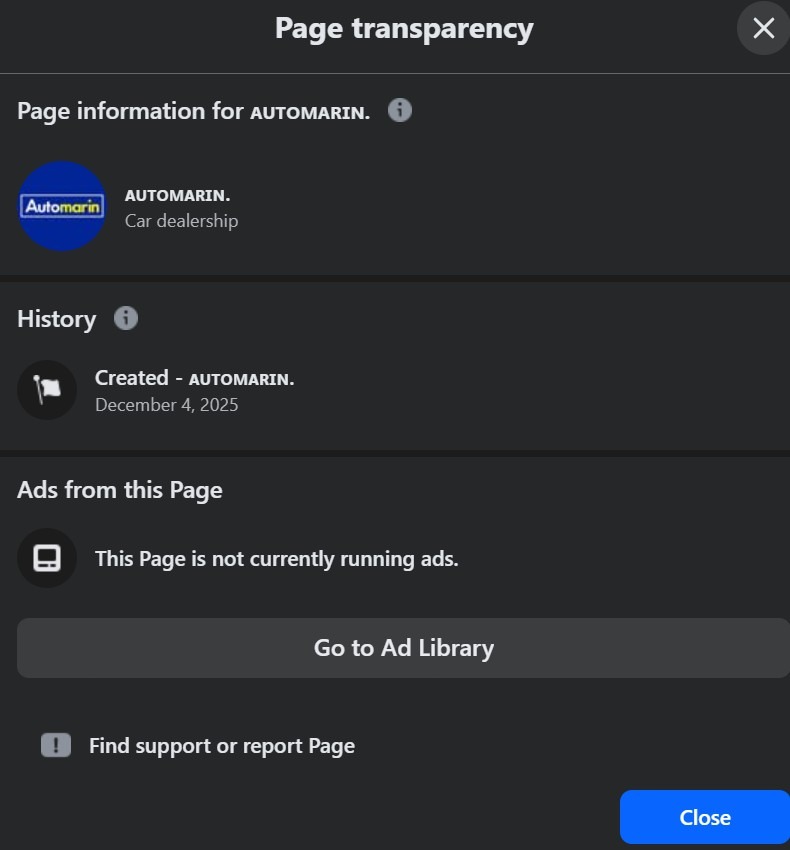Select Find support or report Page

[221, 746]
